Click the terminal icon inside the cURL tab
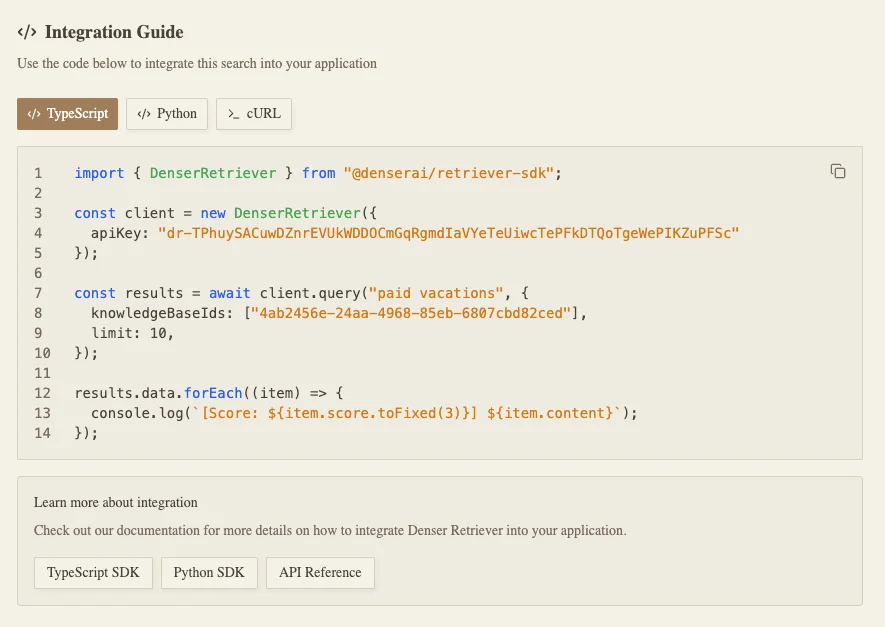This screenshot has height=627, width=885. (234, 113)
